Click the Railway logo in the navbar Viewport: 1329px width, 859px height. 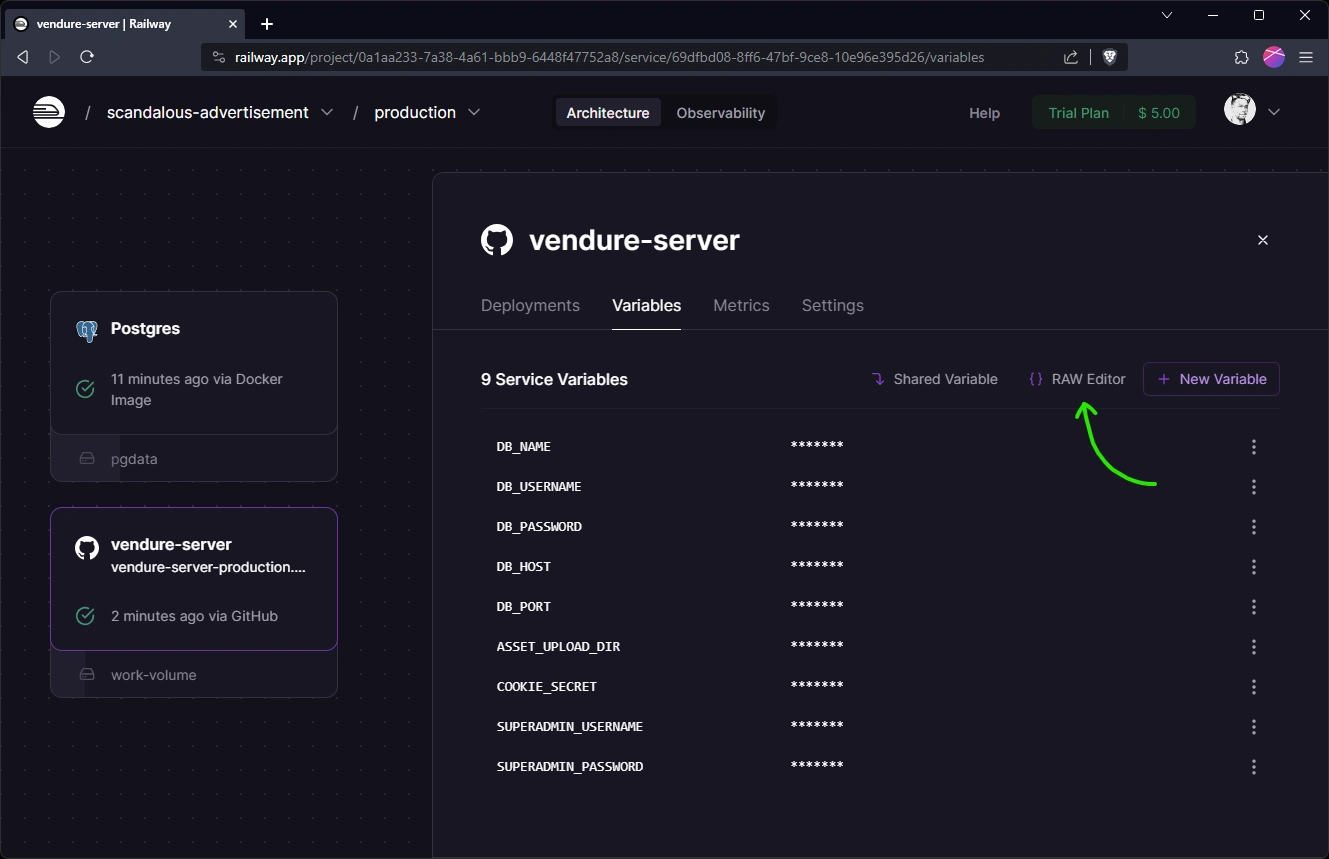(x=48, y=112)
